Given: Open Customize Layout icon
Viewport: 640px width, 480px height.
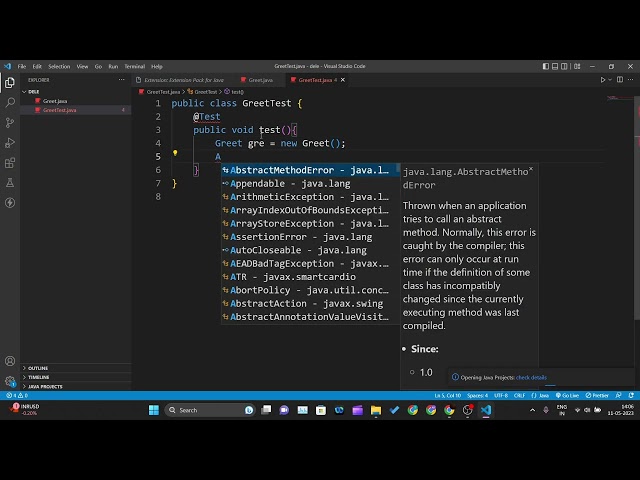Looking at the screenshot, I should [577, 66].
